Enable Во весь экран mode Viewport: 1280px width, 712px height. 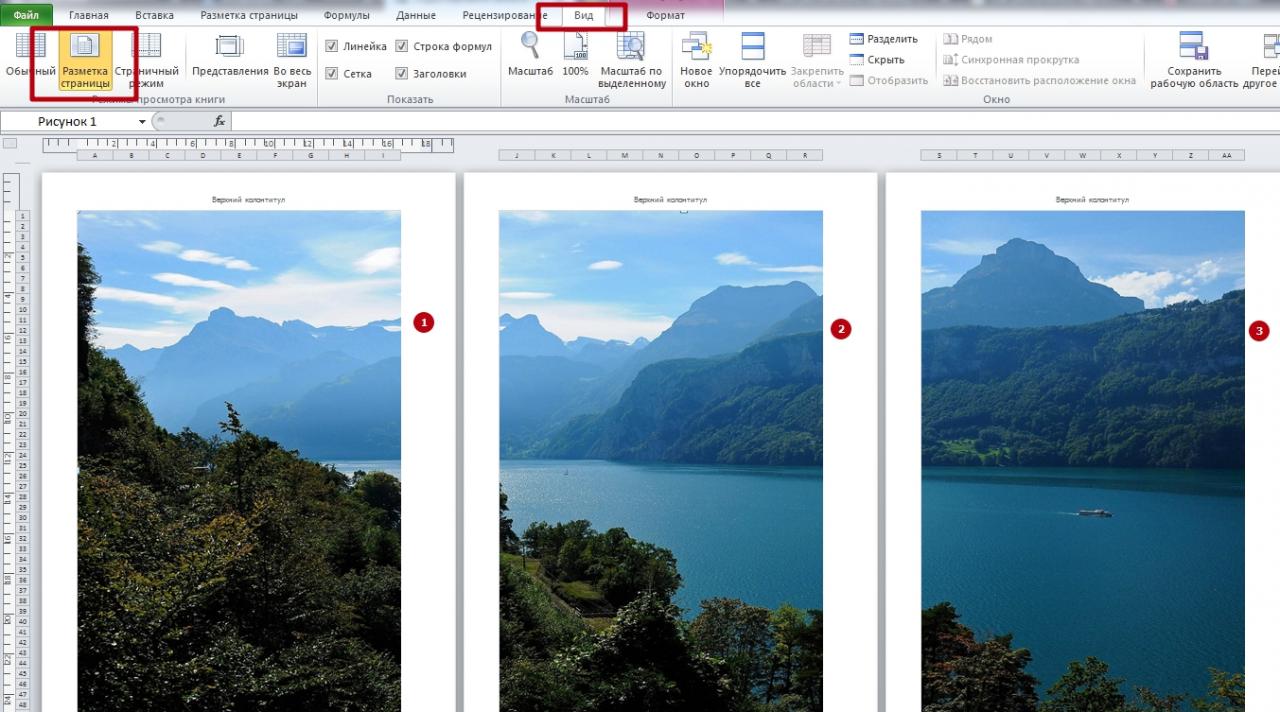pyautogui.click(x=292, y=47)
